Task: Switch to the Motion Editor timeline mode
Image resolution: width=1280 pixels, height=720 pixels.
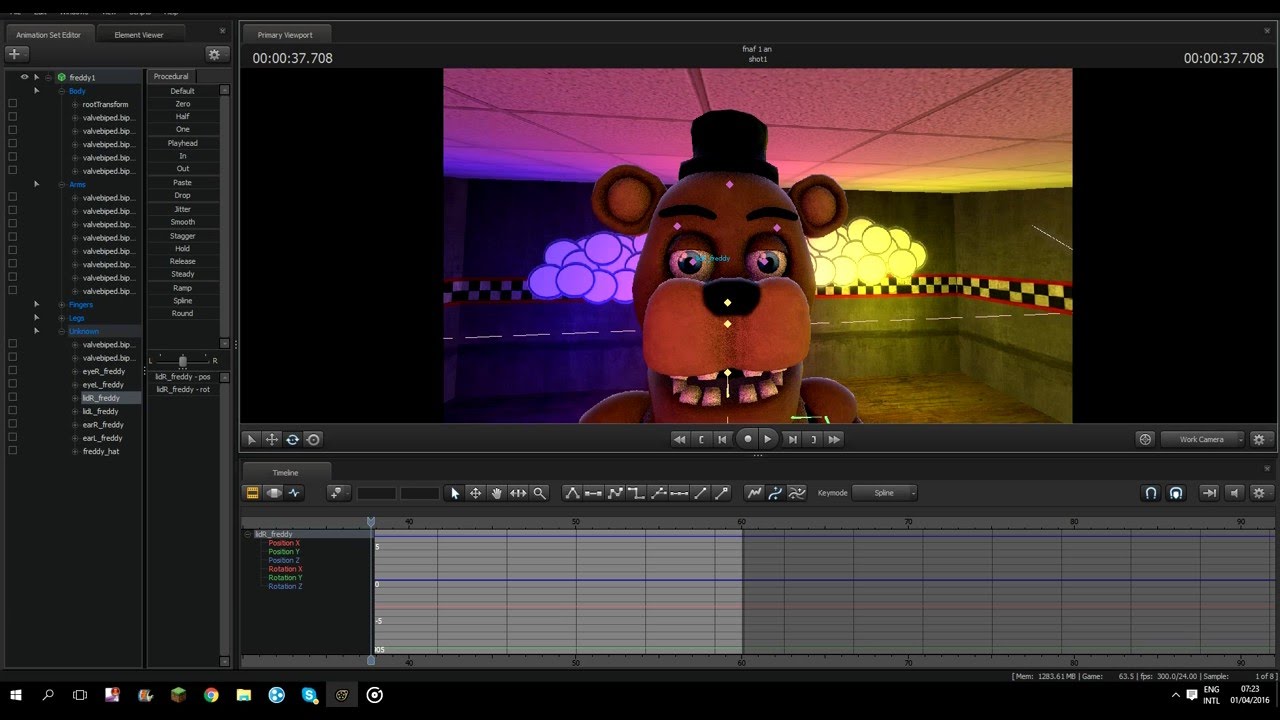Action: (273, 493)
